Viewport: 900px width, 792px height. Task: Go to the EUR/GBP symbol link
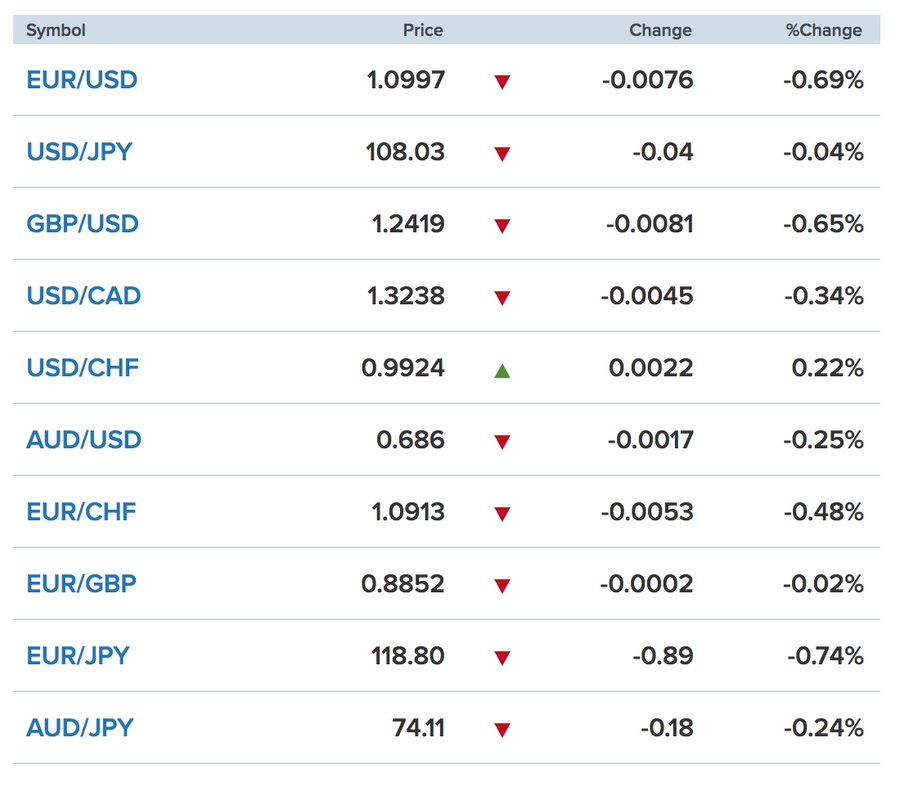click(x=81, y=584)
